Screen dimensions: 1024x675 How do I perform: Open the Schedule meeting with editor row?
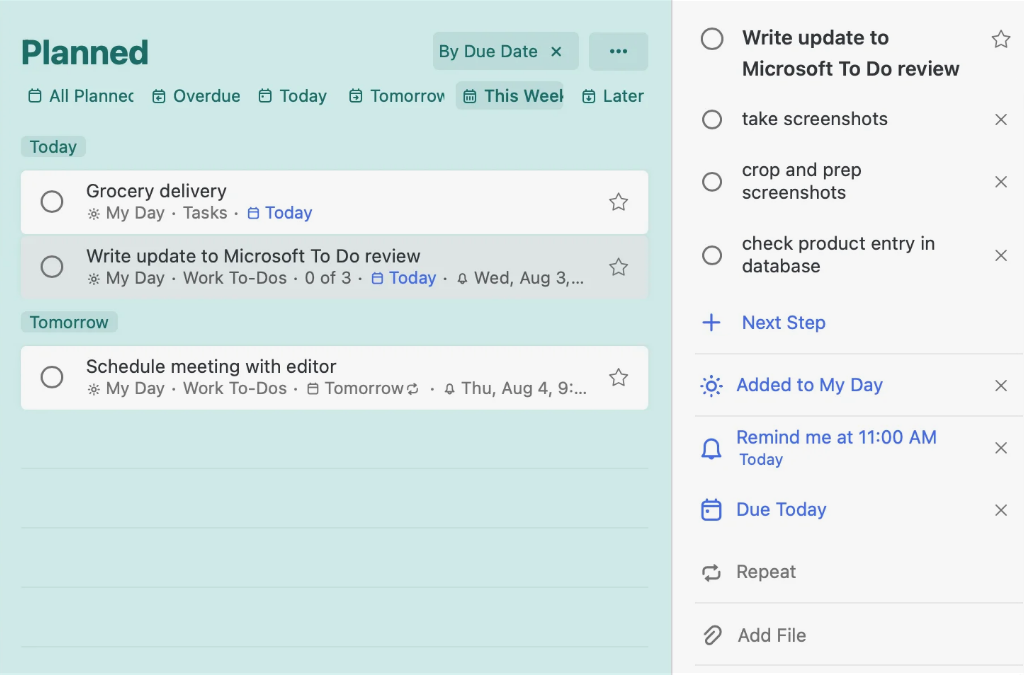coord(334,378)
